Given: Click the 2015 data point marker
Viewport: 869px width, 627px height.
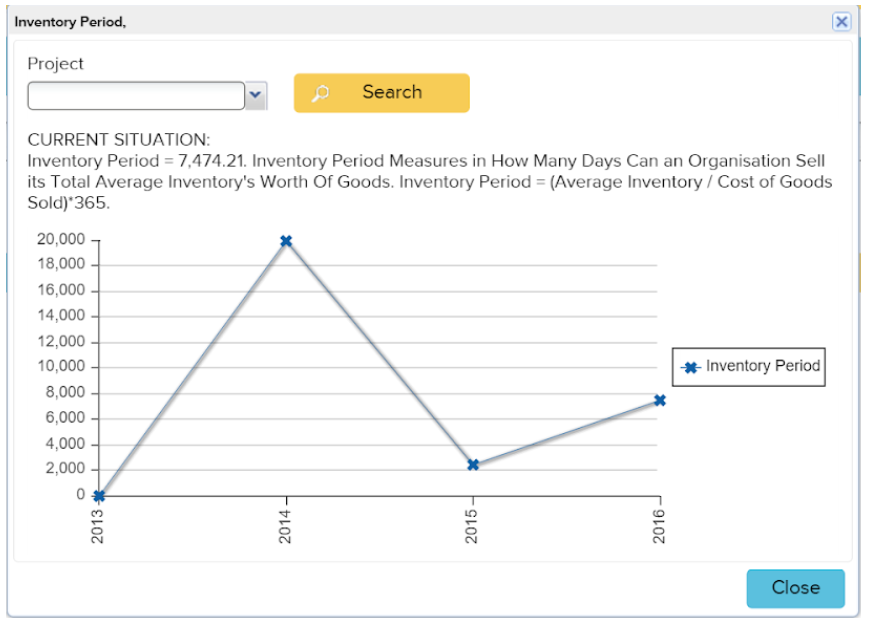Looking at the screenshot, I should point(473,464).
